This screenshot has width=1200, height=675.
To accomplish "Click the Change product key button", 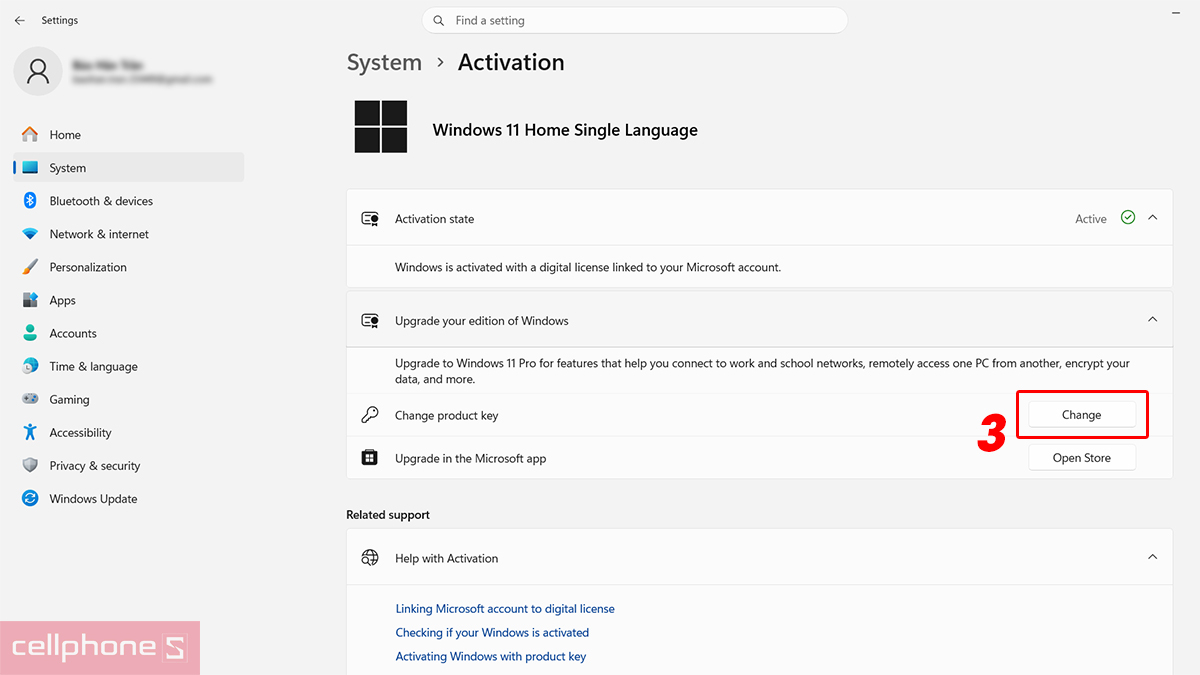I will (x=1082, y=415).
